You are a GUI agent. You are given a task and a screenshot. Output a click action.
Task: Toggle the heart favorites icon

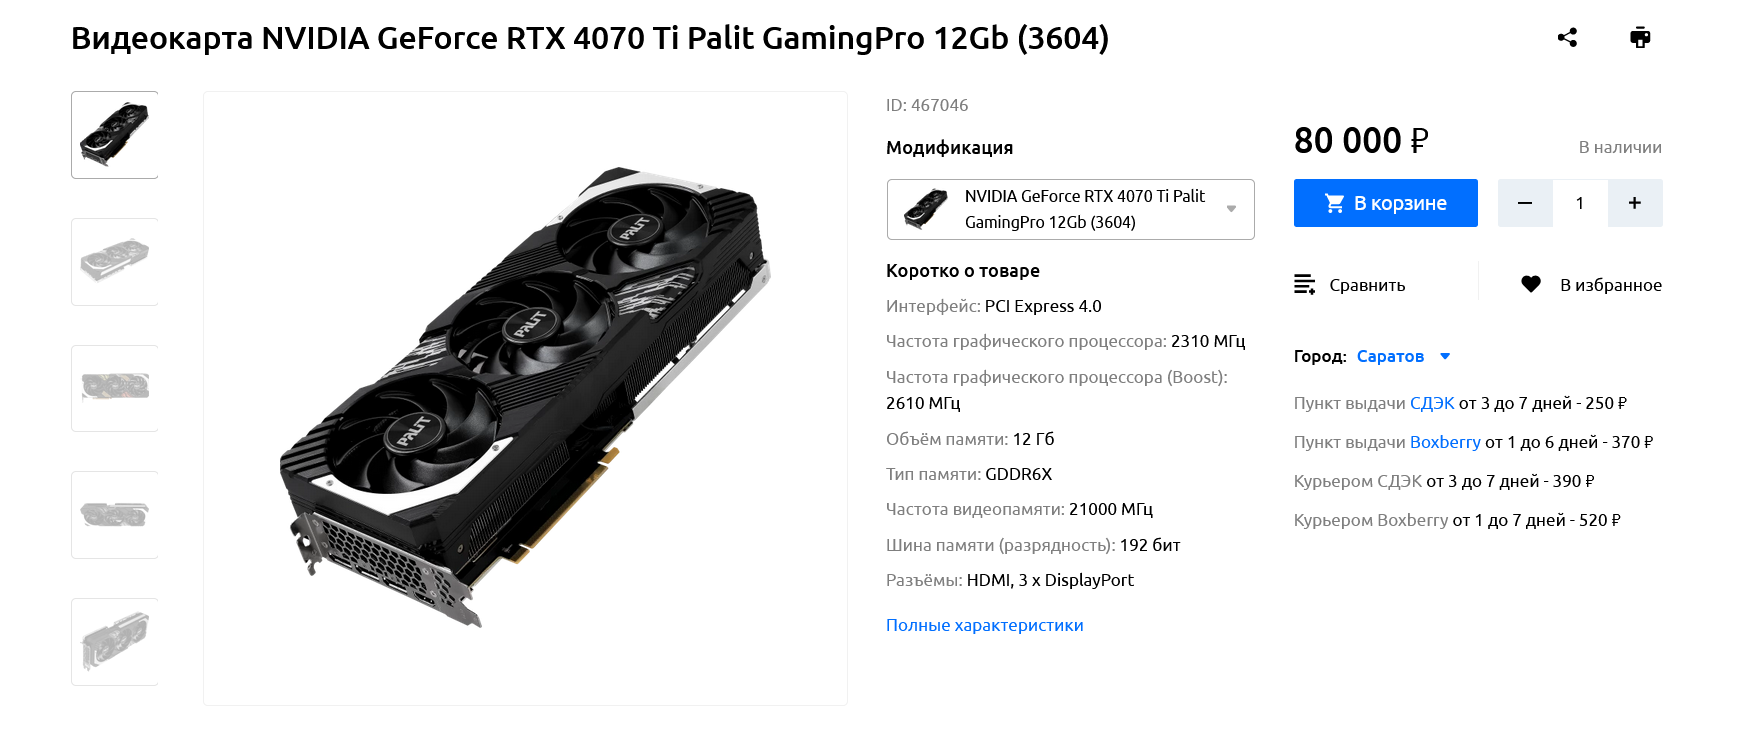coord(1530,285)
